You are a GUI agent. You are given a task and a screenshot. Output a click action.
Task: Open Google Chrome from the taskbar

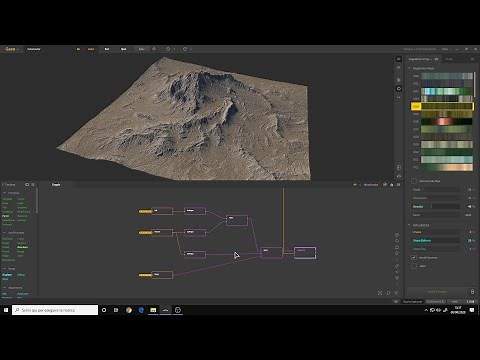coord(129,310)
